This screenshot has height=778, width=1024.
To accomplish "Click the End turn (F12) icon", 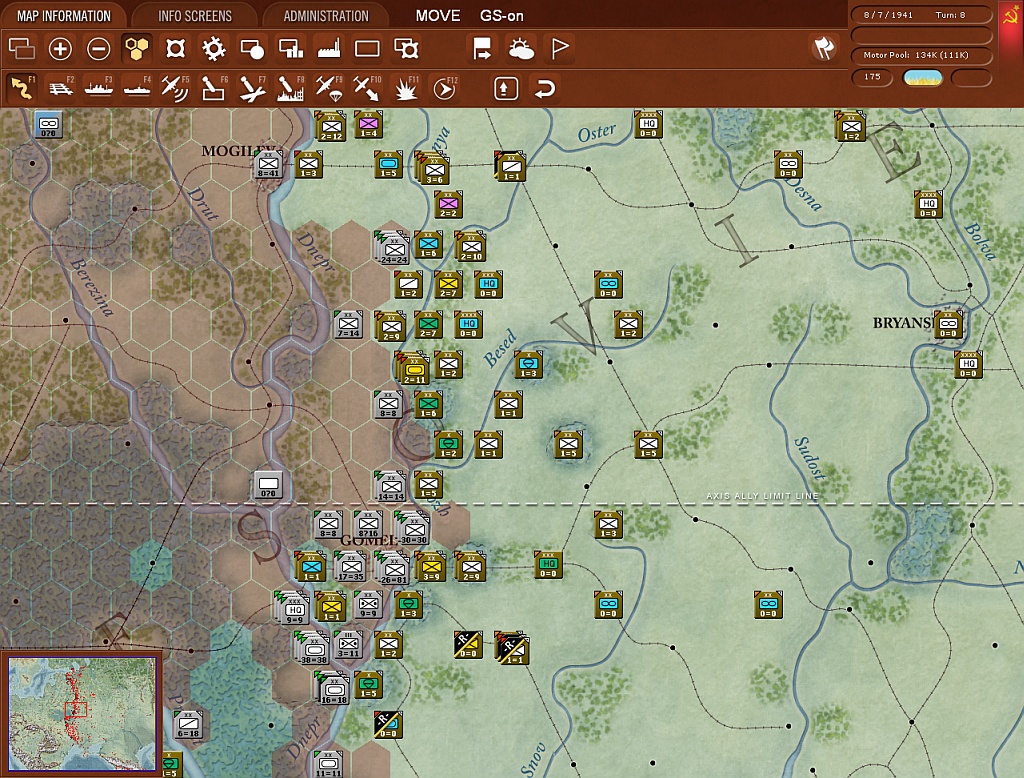I will coord(444,88).
